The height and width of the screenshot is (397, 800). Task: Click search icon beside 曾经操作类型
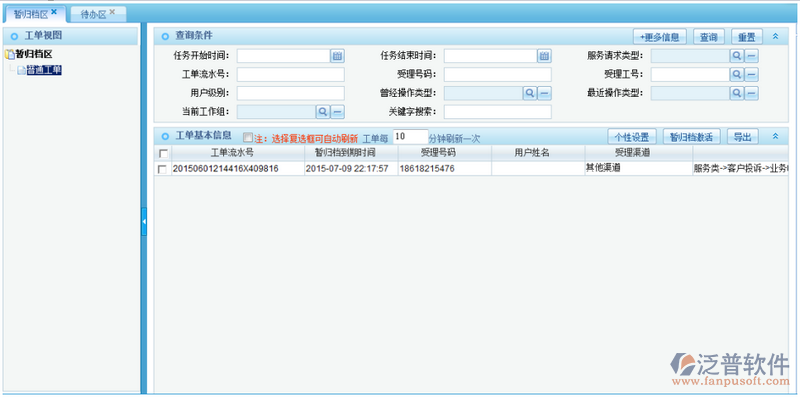[x=530, y=93]
